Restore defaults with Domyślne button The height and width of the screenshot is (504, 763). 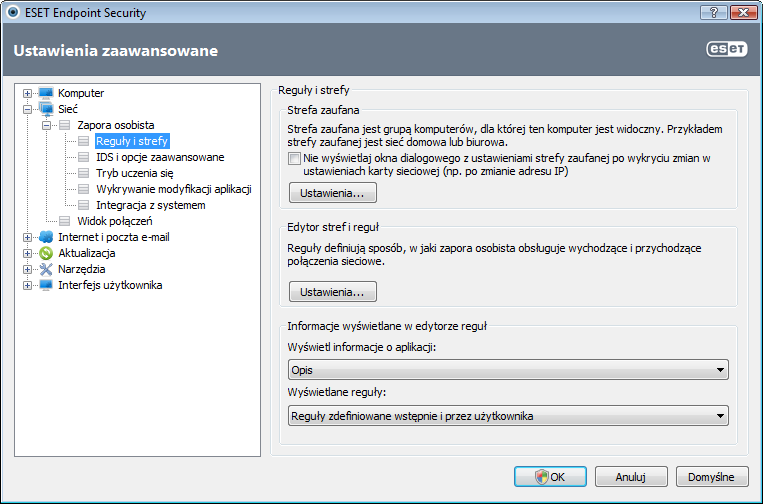point(711,477)
